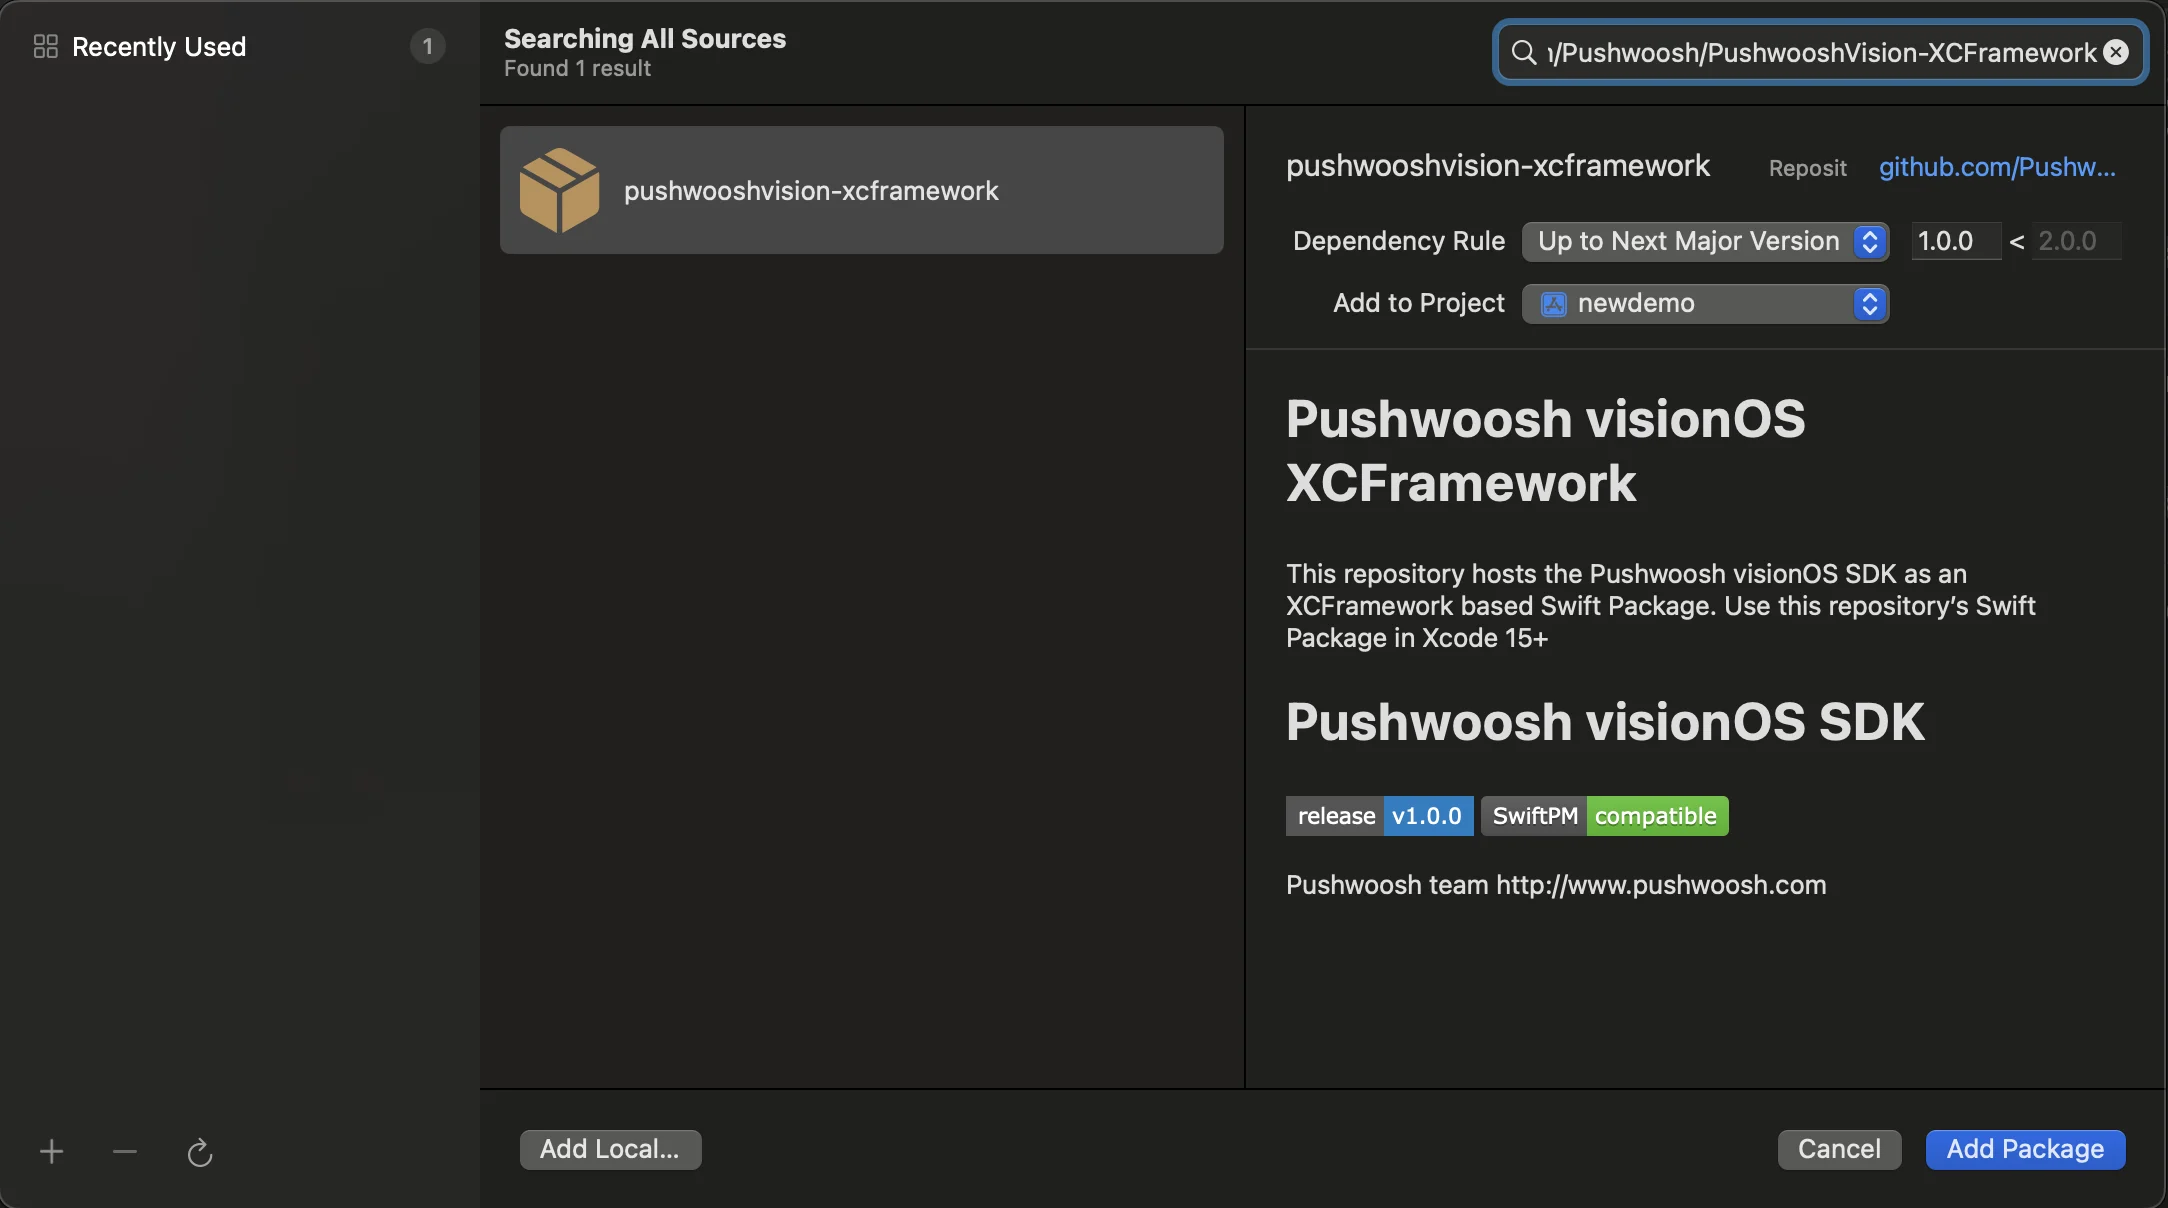
Task: Click the Dependency Rule stepper arrows
Action: pos(1870,241)
